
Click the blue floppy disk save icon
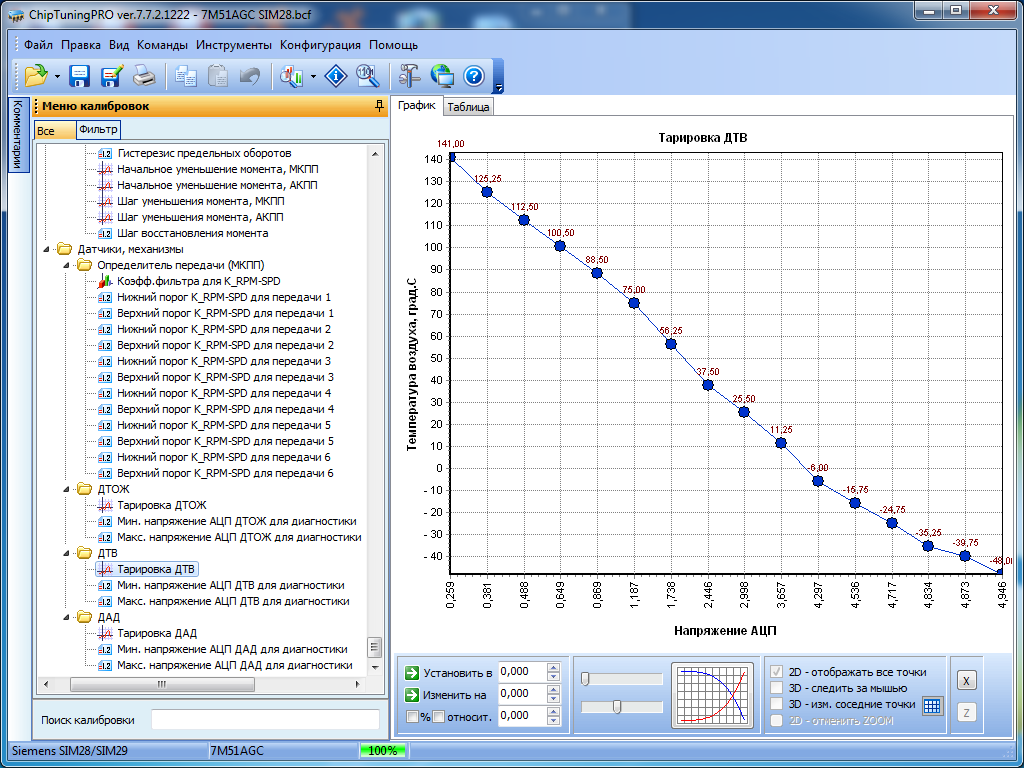(80, 75)
